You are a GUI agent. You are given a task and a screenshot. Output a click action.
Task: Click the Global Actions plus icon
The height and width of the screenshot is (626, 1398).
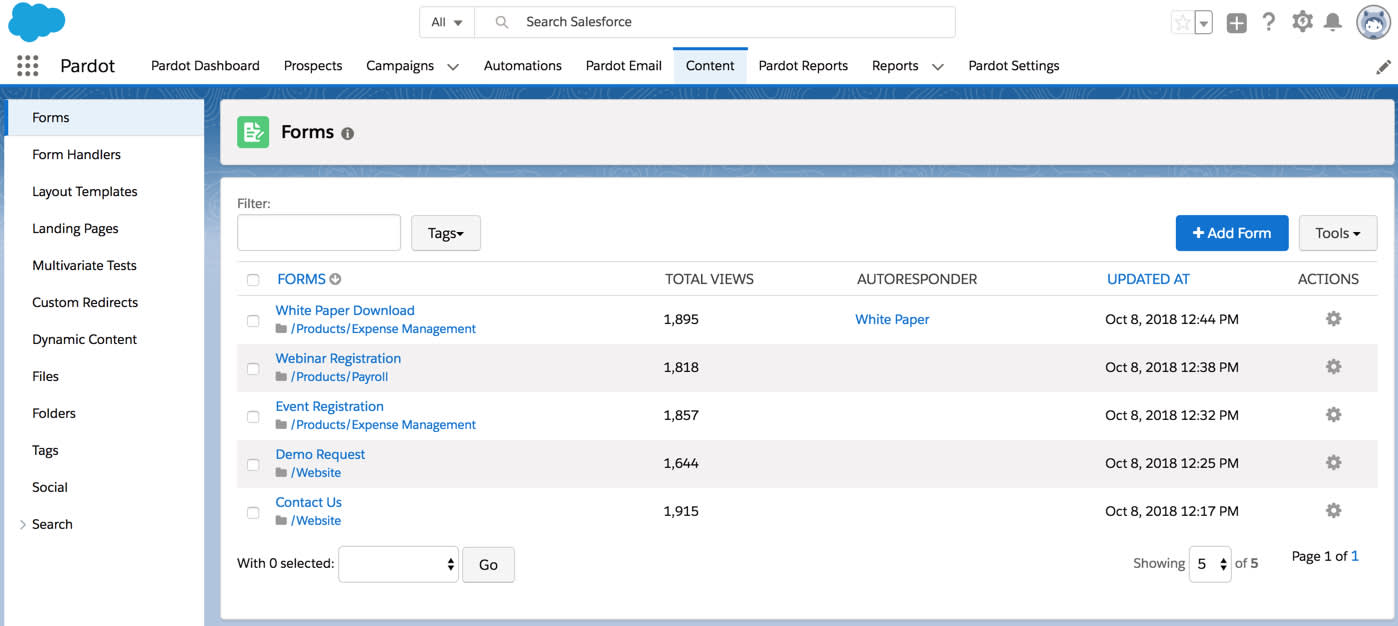click(x=1236, y=22)
